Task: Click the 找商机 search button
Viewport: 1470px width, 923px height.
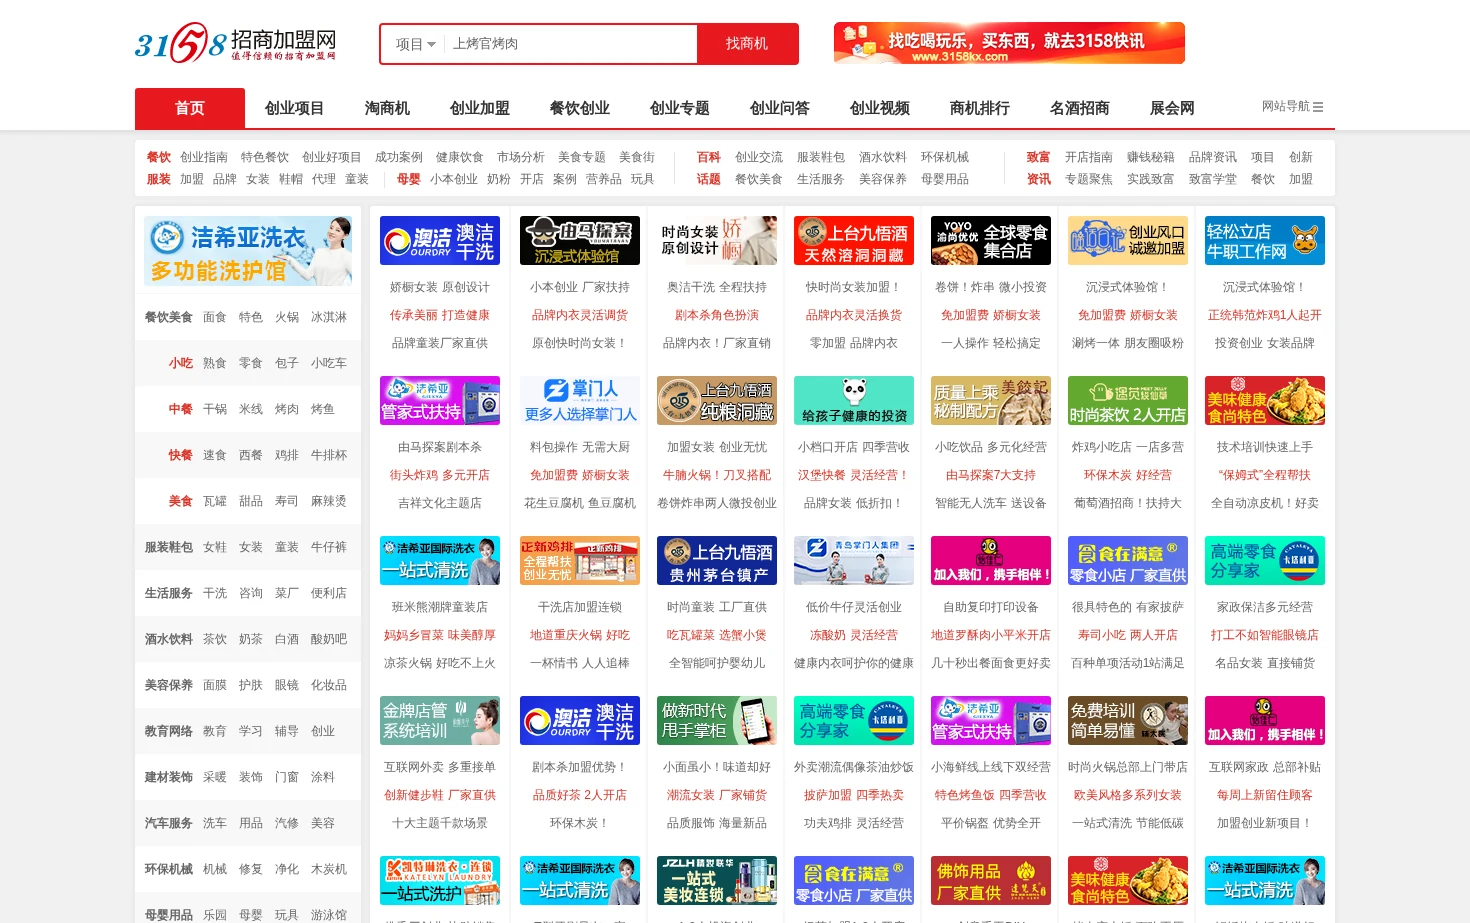Action: click(747, 44)
